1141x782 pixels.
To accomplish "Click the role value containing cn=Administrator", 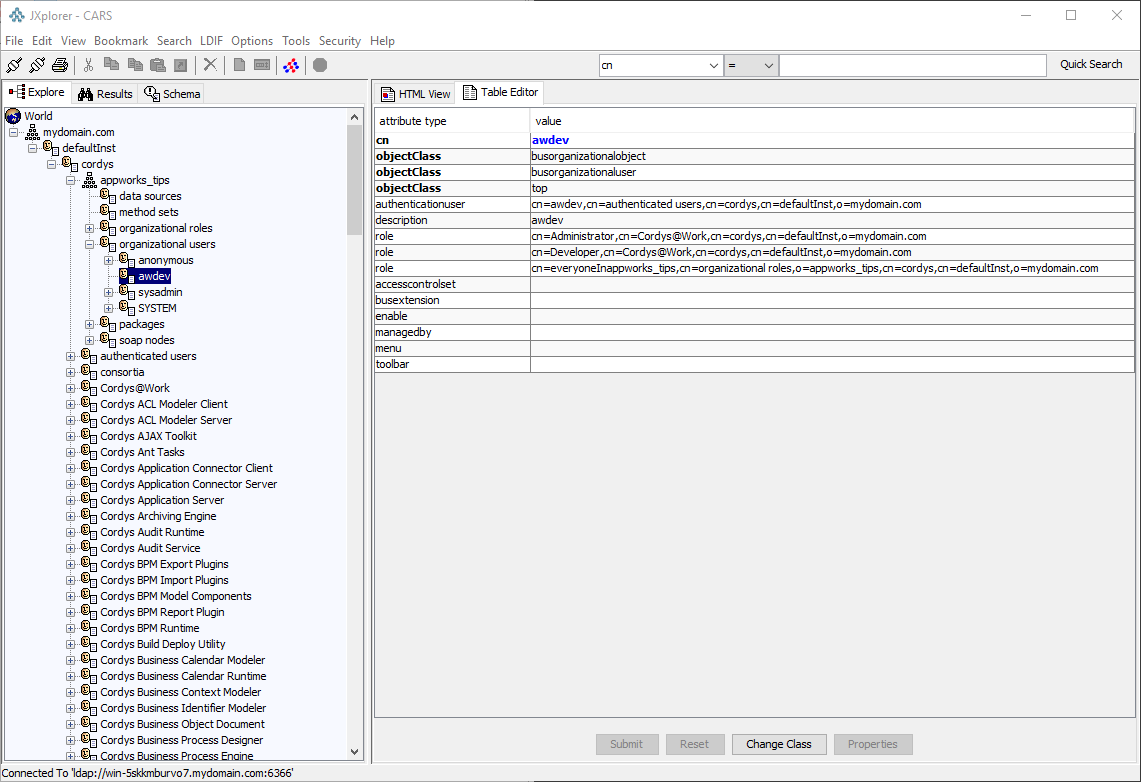I will coord(832,236).
